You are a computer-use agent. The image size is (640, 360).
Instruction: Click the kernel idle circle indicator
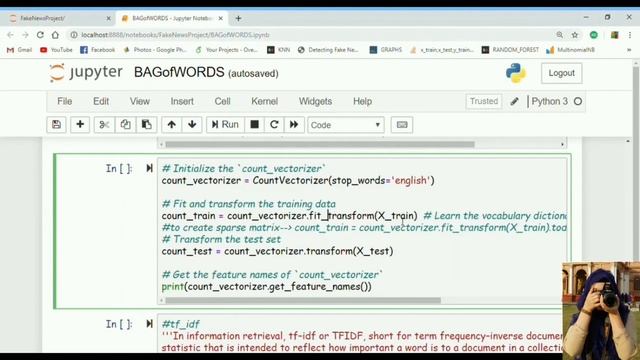[x=578, y=101]
